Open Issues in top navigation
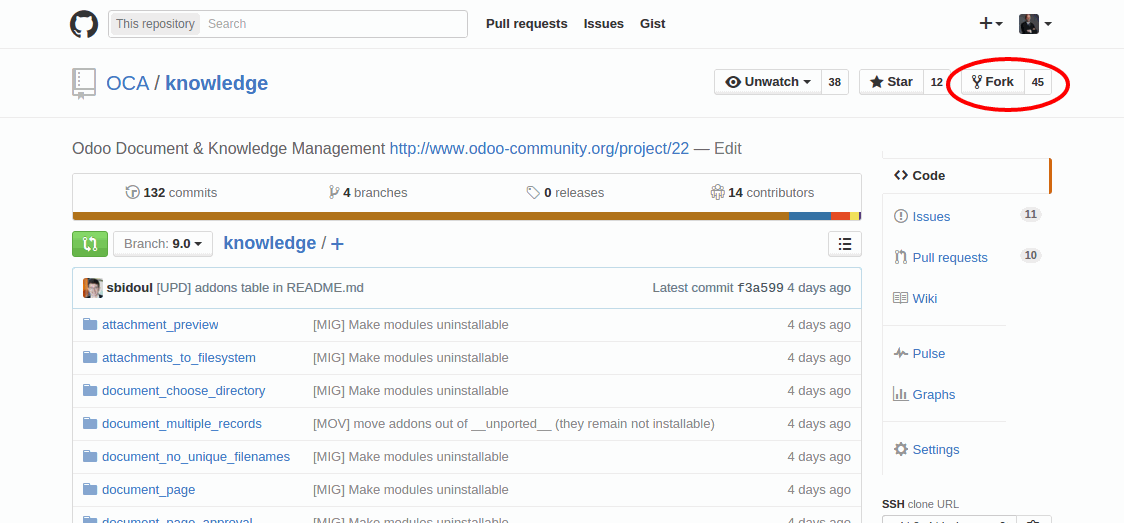Viewport: 1124px width, 523px height. click(604, 24)
